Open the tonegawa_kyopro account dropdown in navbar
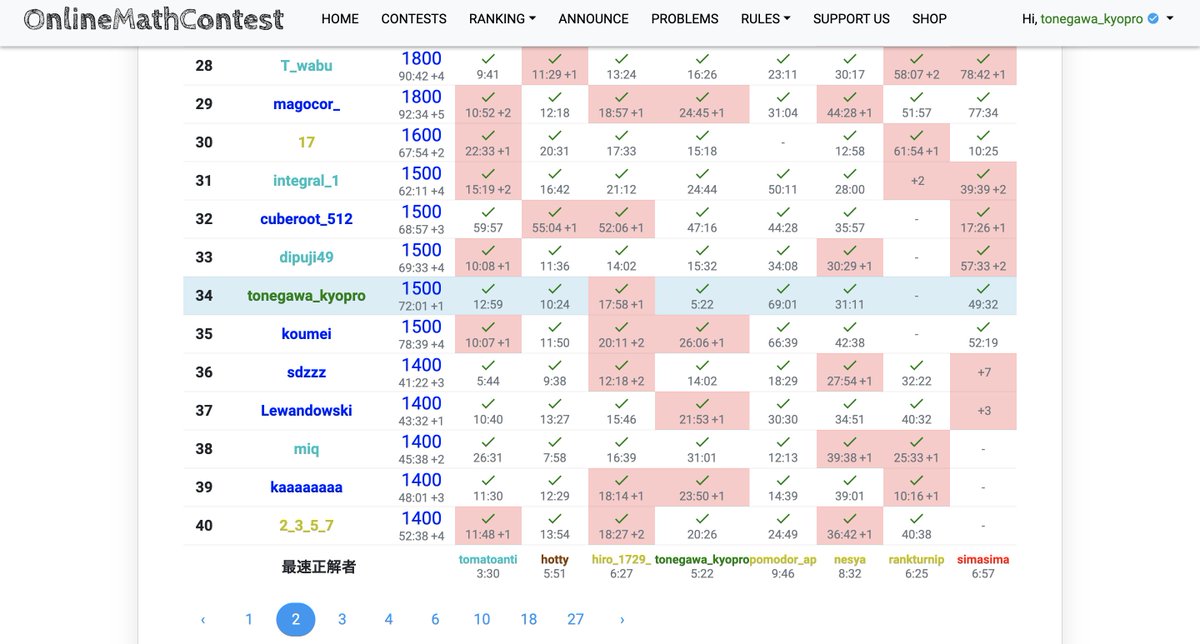 click(x=1098, y=19)
